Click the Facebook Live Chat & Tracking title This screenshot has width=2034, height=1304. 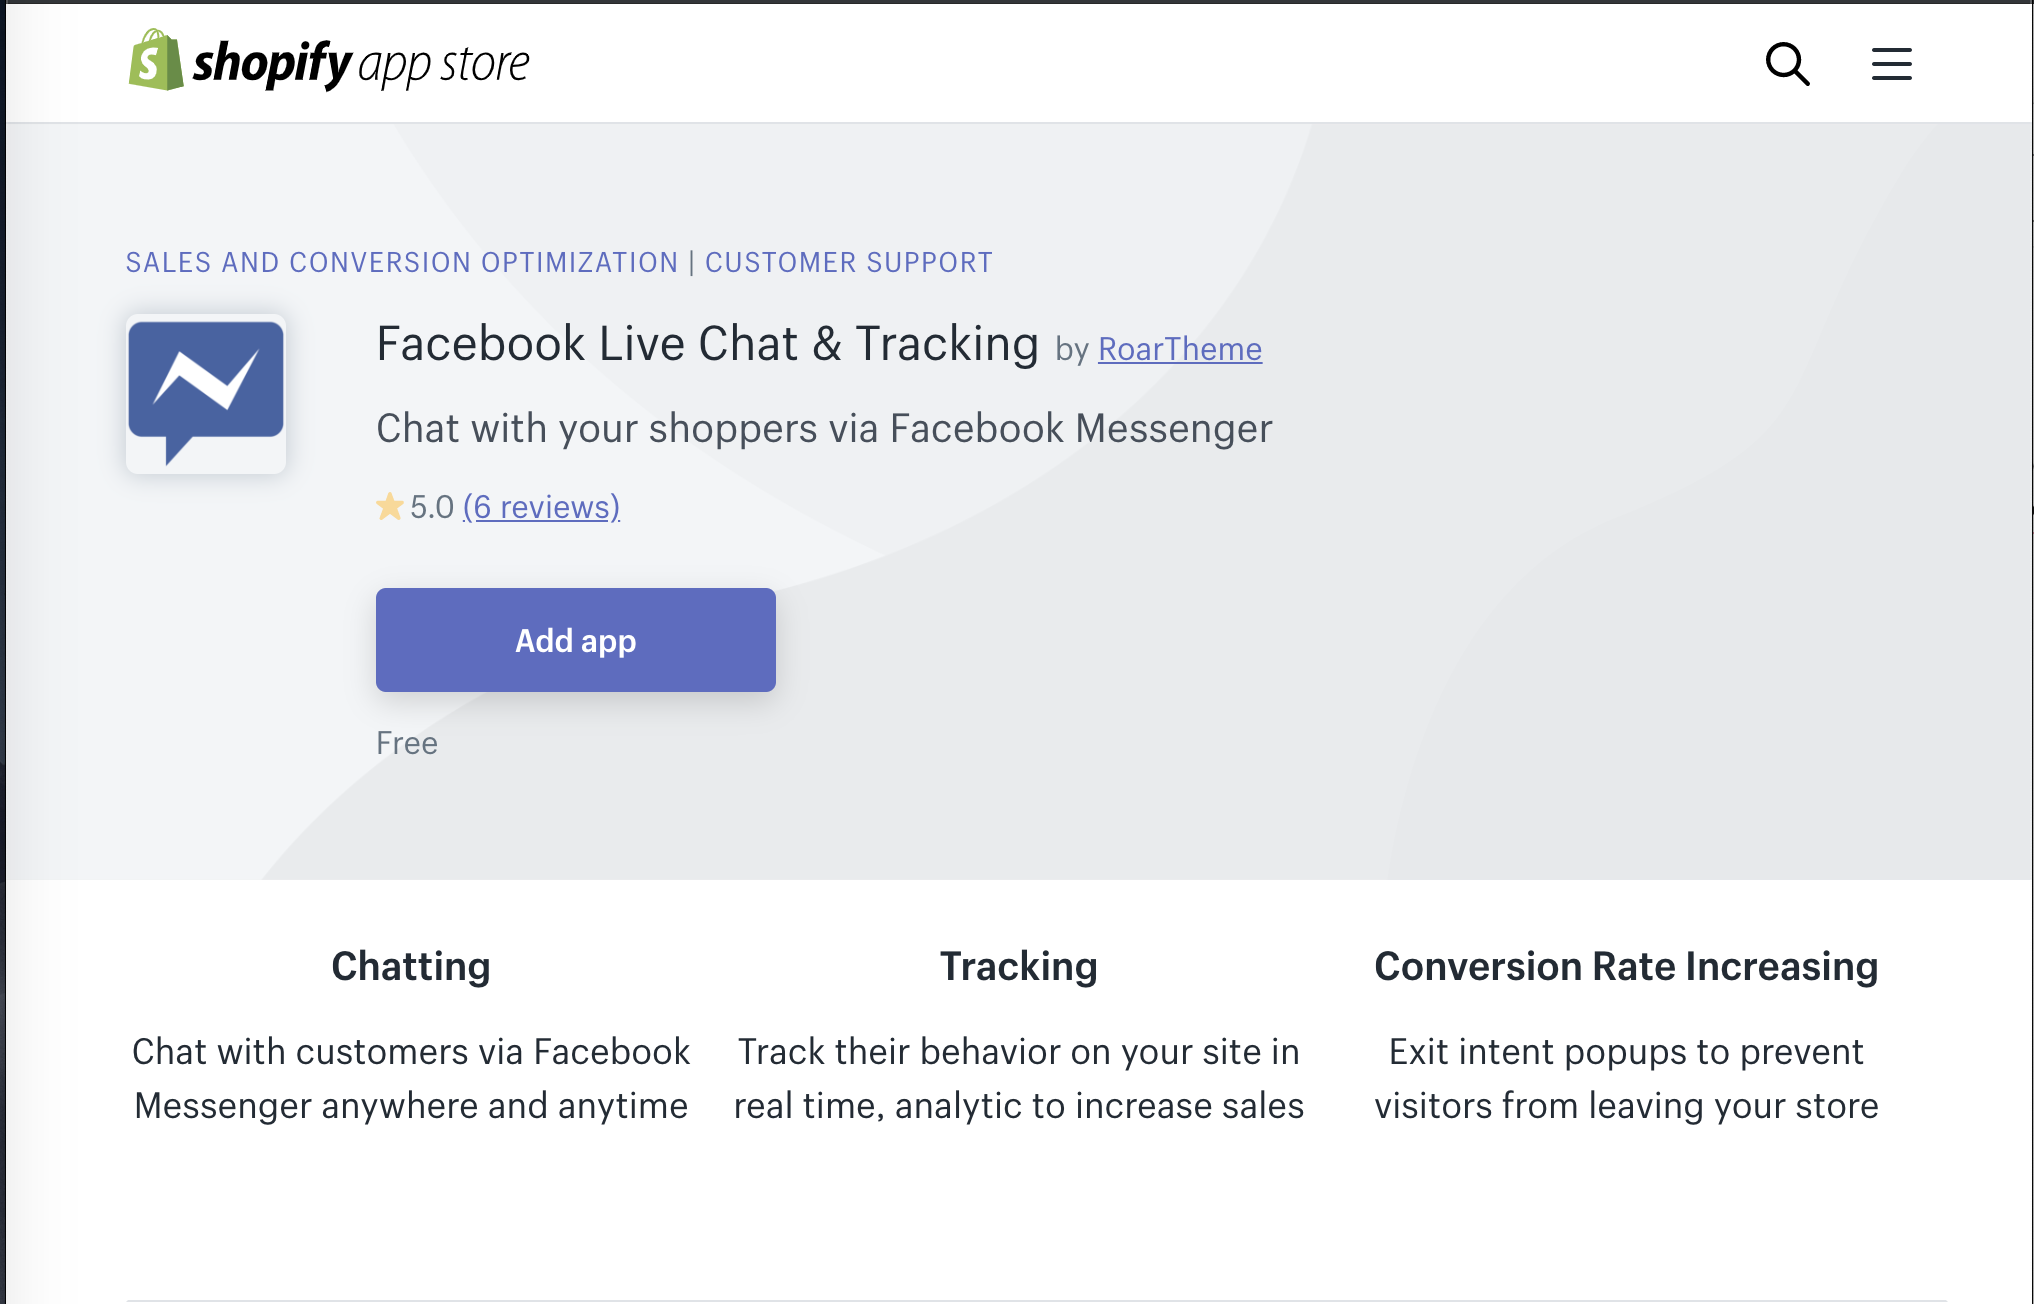click(x=708, y=344)
